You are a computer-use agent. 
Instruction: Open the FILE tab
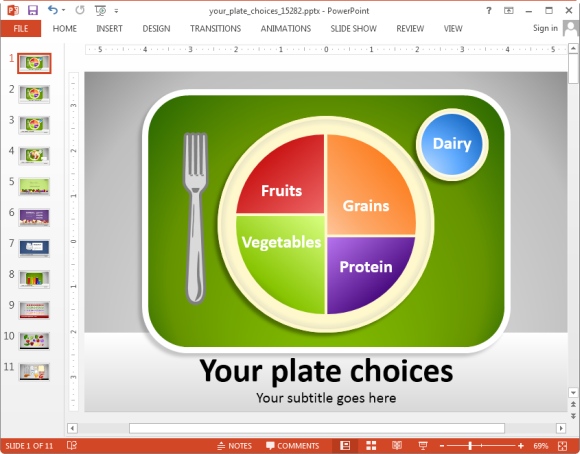21,28
